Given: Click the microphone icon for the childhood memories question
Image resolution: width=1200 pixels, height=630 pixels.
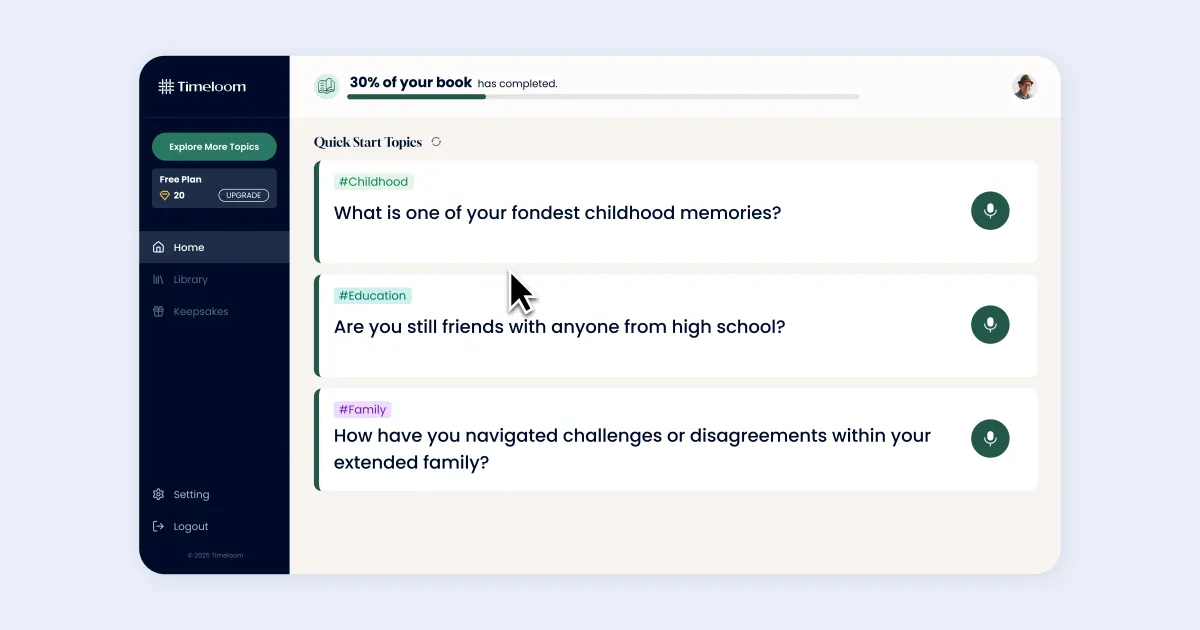Looking at the screenshot, I should (x=990, y=211).
